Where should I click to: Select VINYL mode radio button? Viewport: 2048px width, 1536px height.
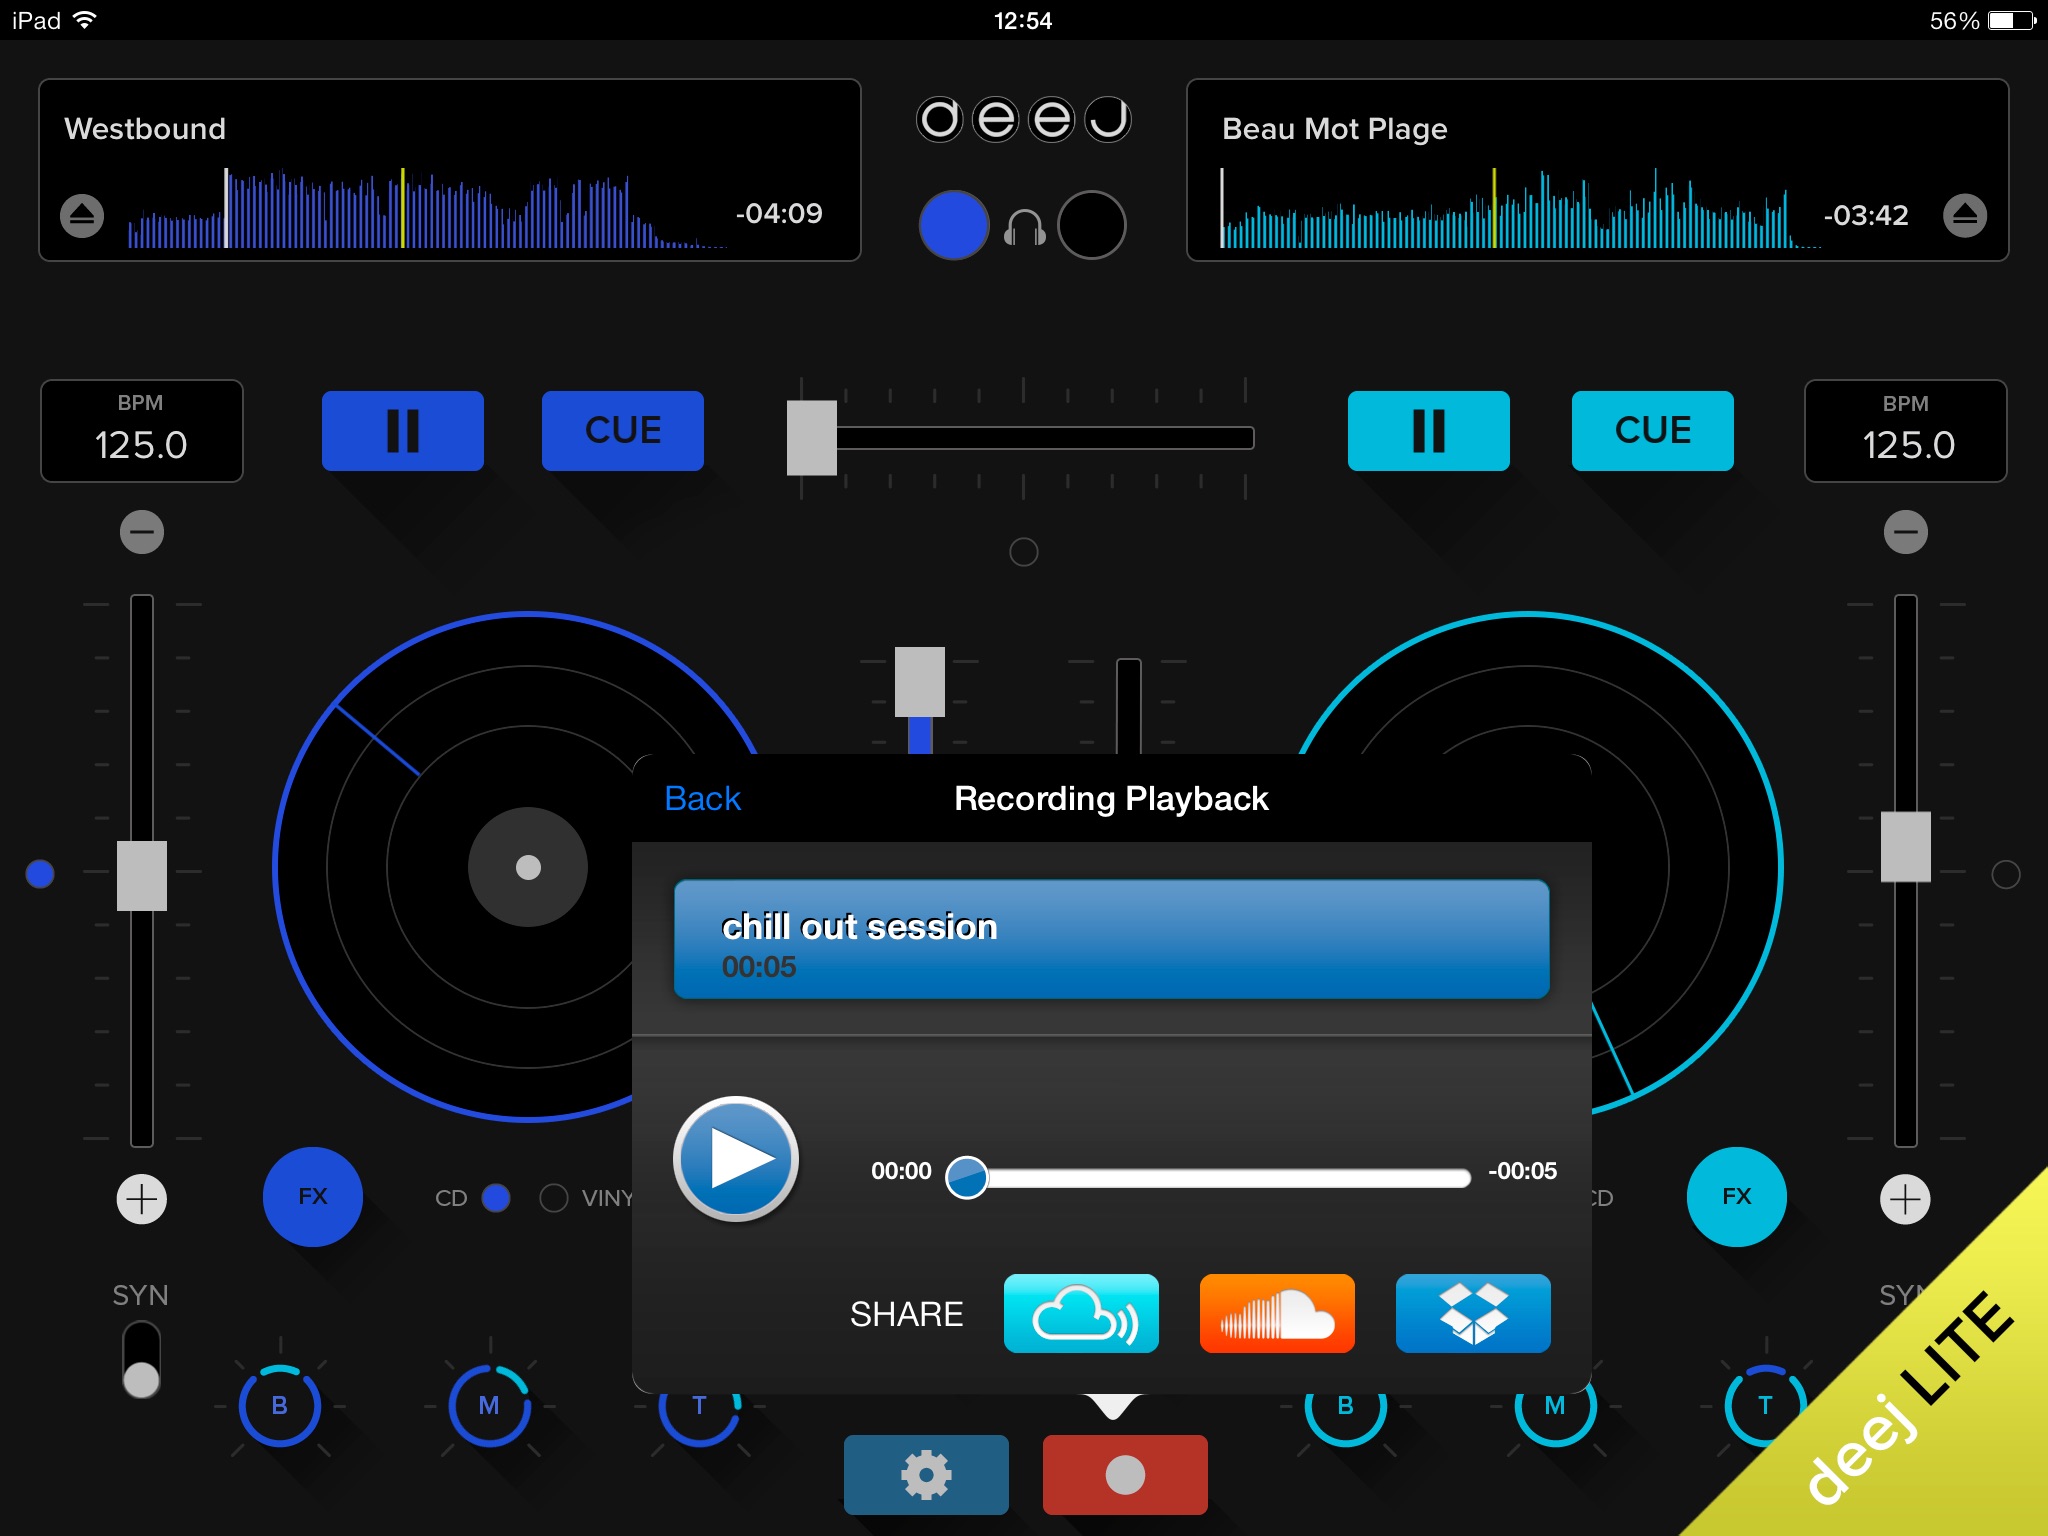click(x=554, y=1197)
